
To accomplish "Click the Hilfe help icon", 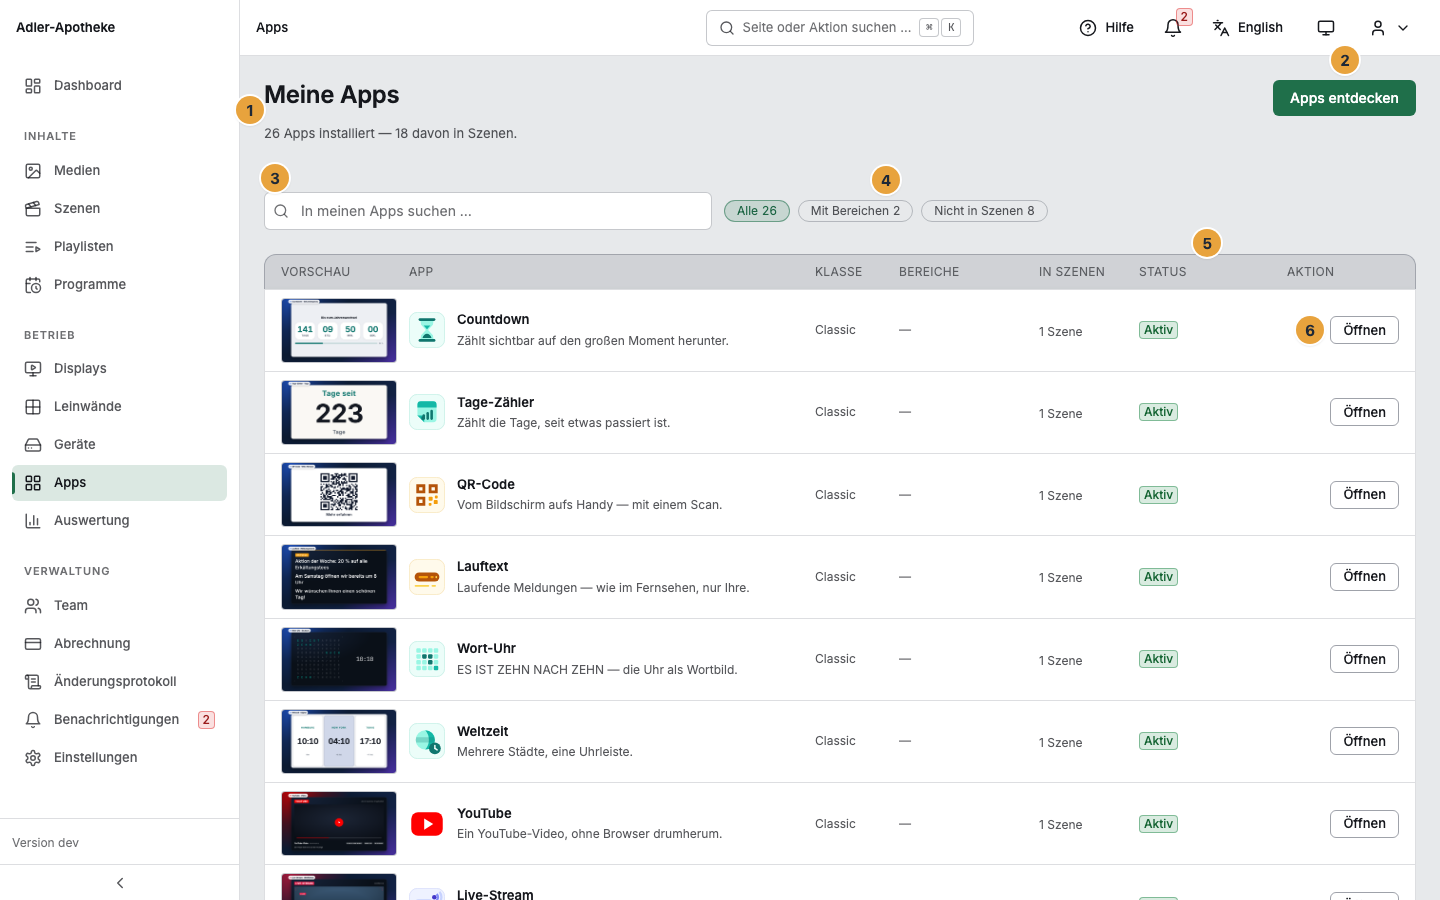I will pos(1088,28).
